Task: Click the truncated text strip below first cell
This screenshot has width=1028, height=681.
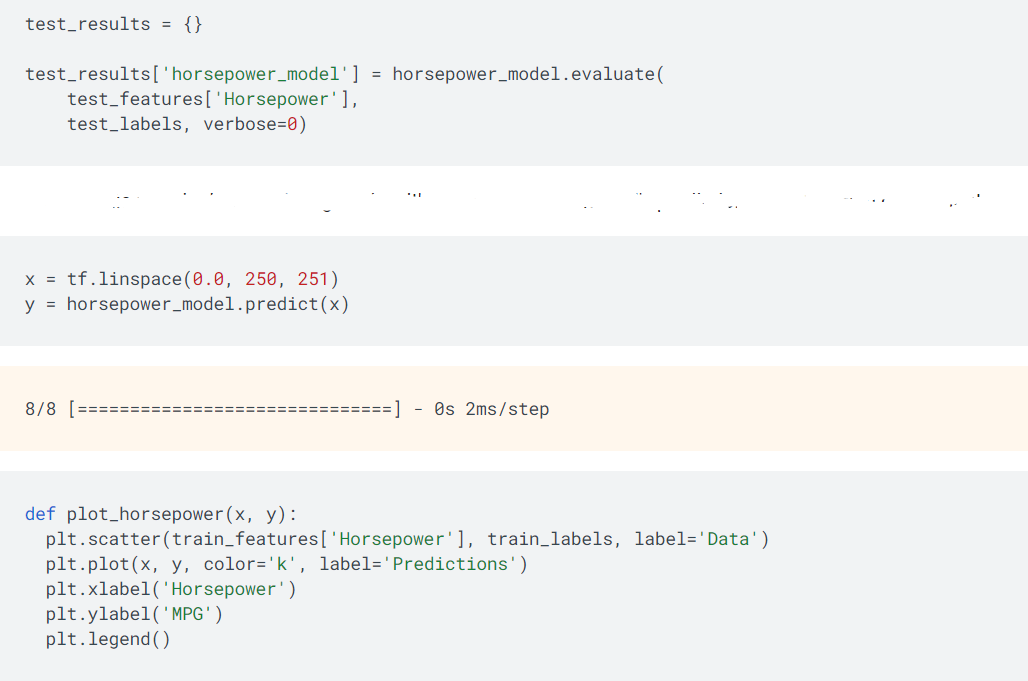Action: (513, 200)
